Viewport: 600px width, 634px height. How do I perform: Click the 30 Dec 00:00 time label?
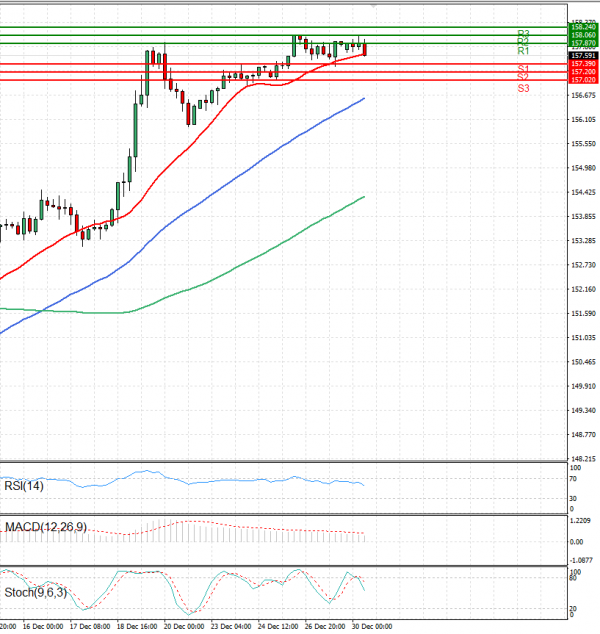click(x=372, y=626)
